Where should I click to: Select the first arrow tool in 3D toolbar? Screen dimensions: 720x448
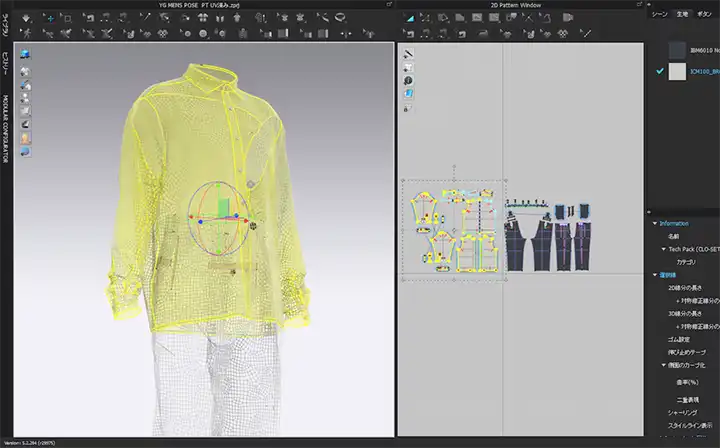(x=24, y=18)
